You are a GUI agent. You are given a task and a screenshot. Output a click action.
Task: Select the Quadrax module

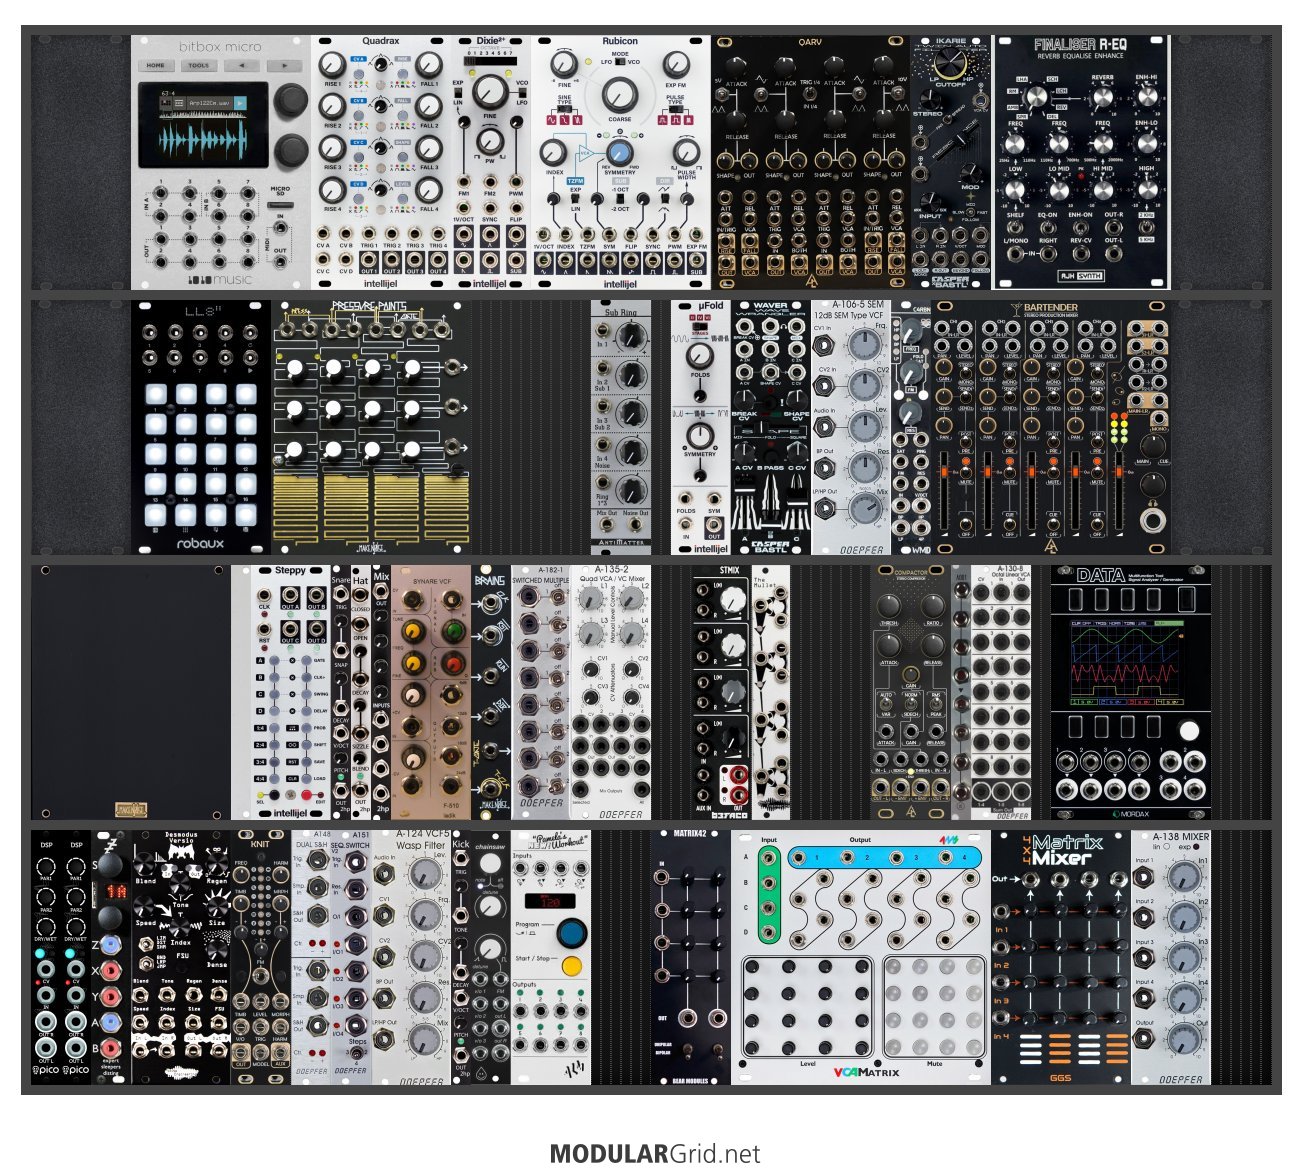pyautogui.click(x=381, y=163)
